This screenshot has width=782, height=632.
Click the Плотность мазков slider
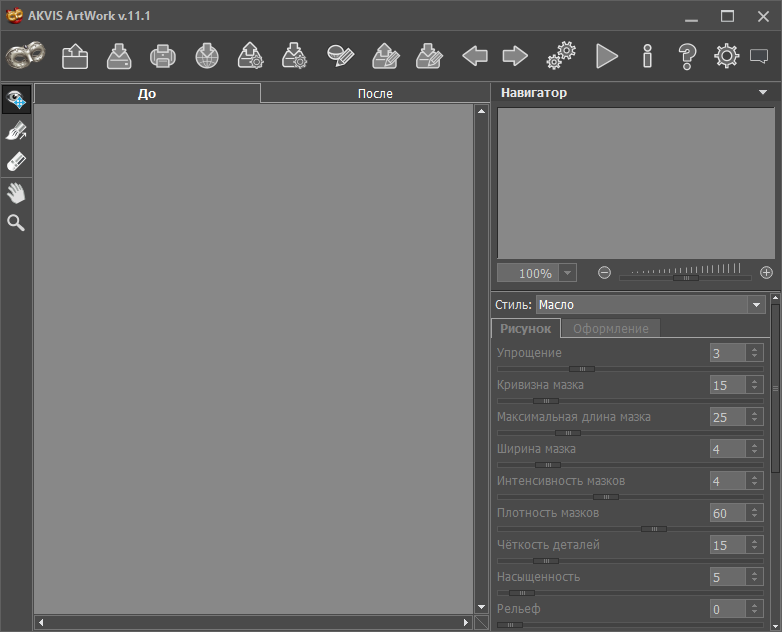[x=630, y=529]
